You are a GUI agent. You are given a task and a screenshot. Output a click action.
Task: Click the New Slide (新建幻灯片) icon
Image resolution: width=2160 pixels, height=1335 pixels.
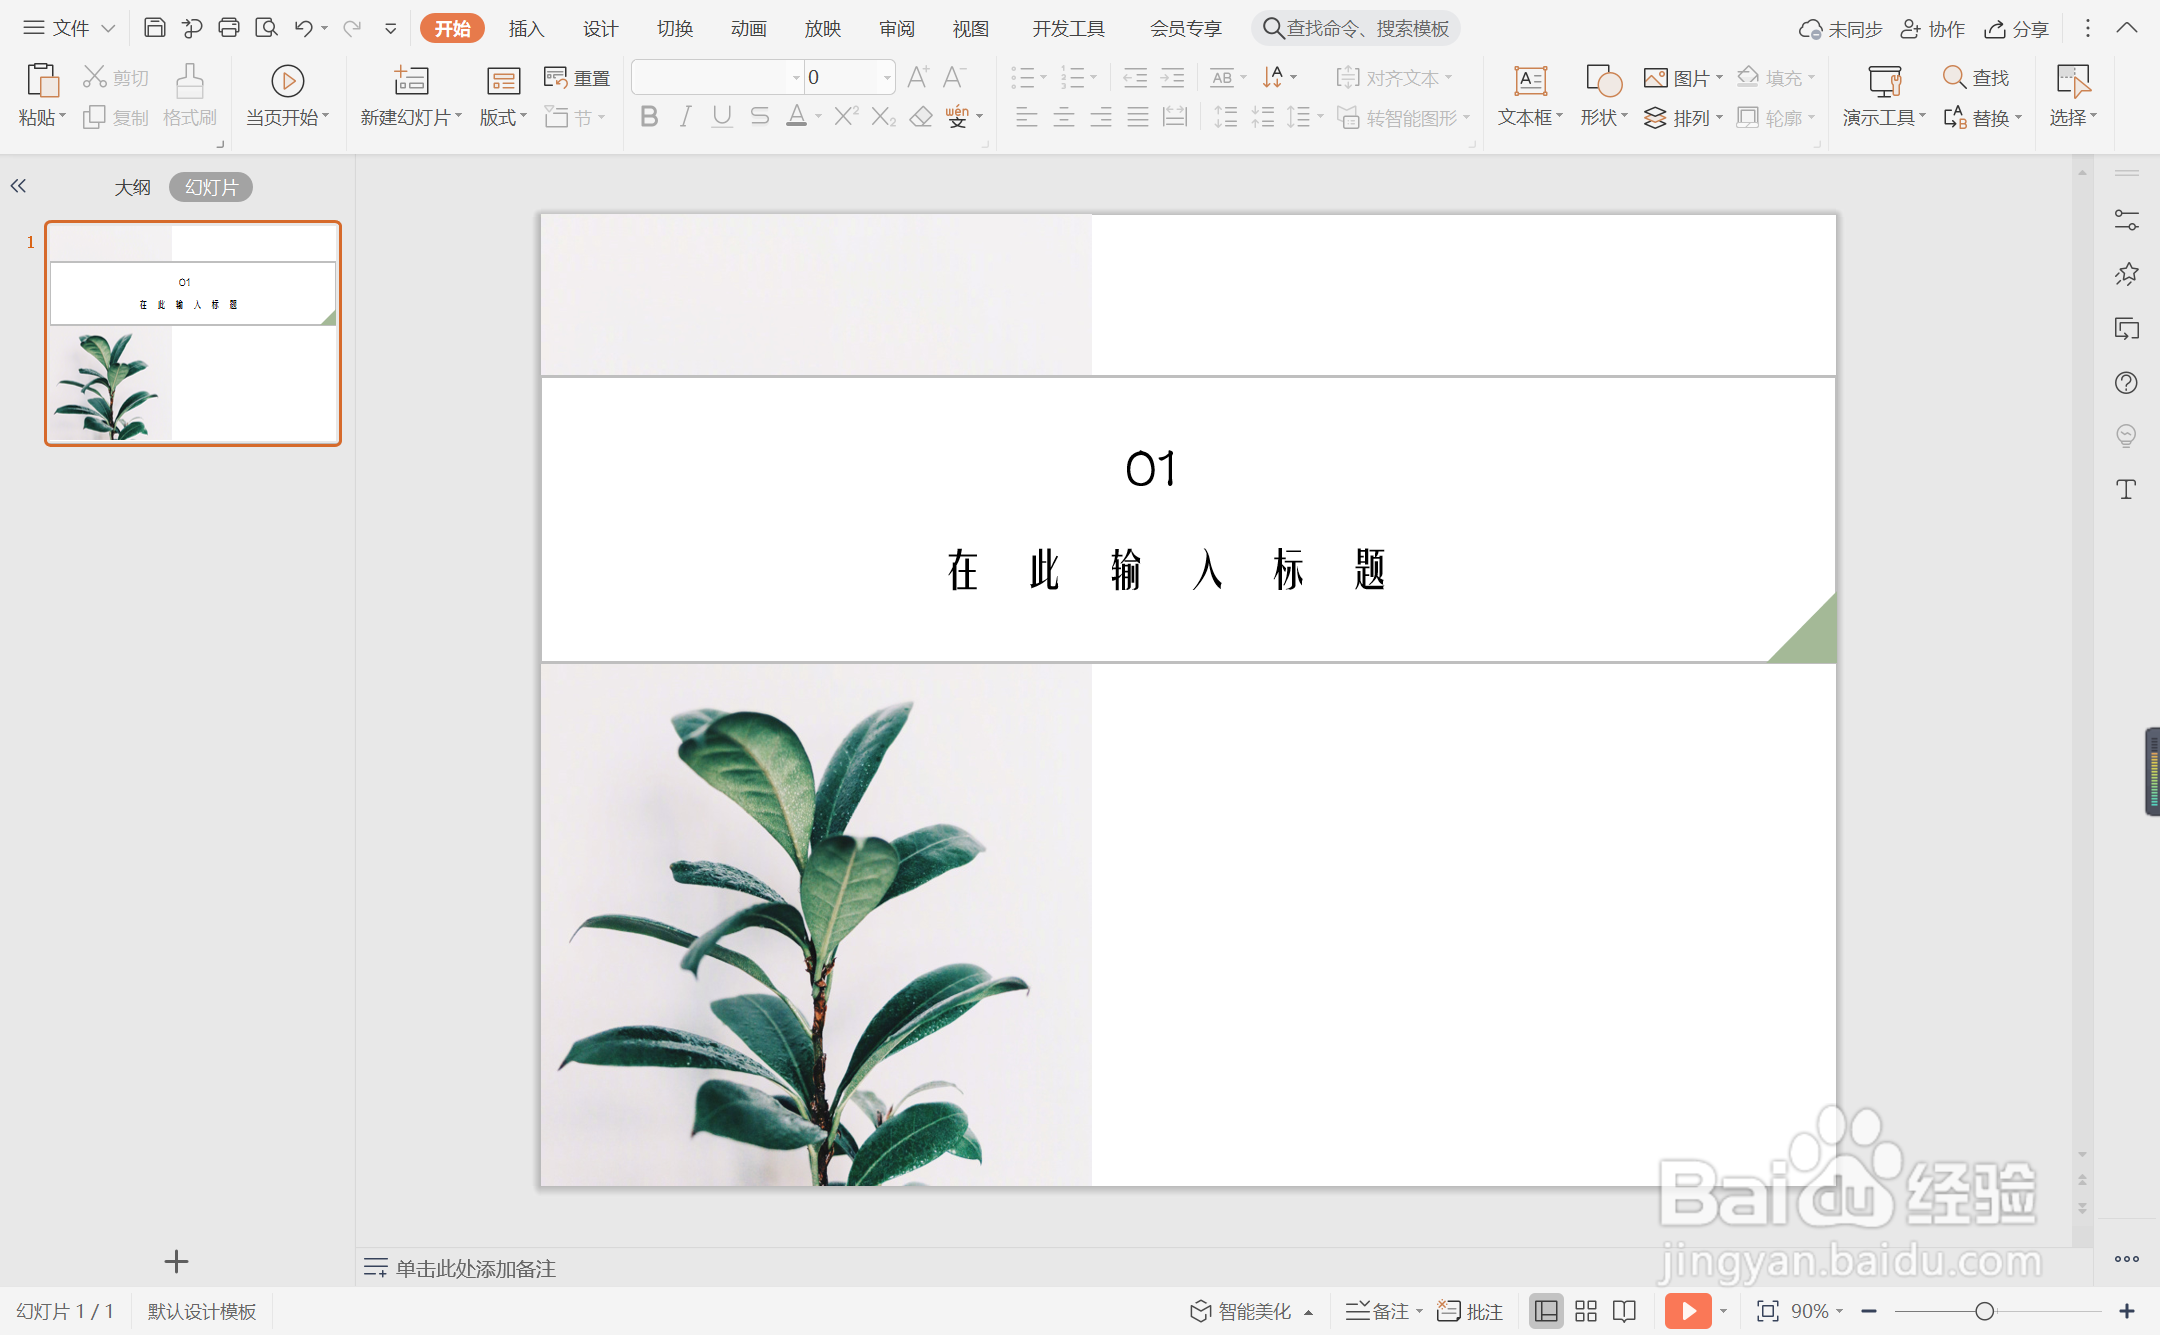click(411, 80)
